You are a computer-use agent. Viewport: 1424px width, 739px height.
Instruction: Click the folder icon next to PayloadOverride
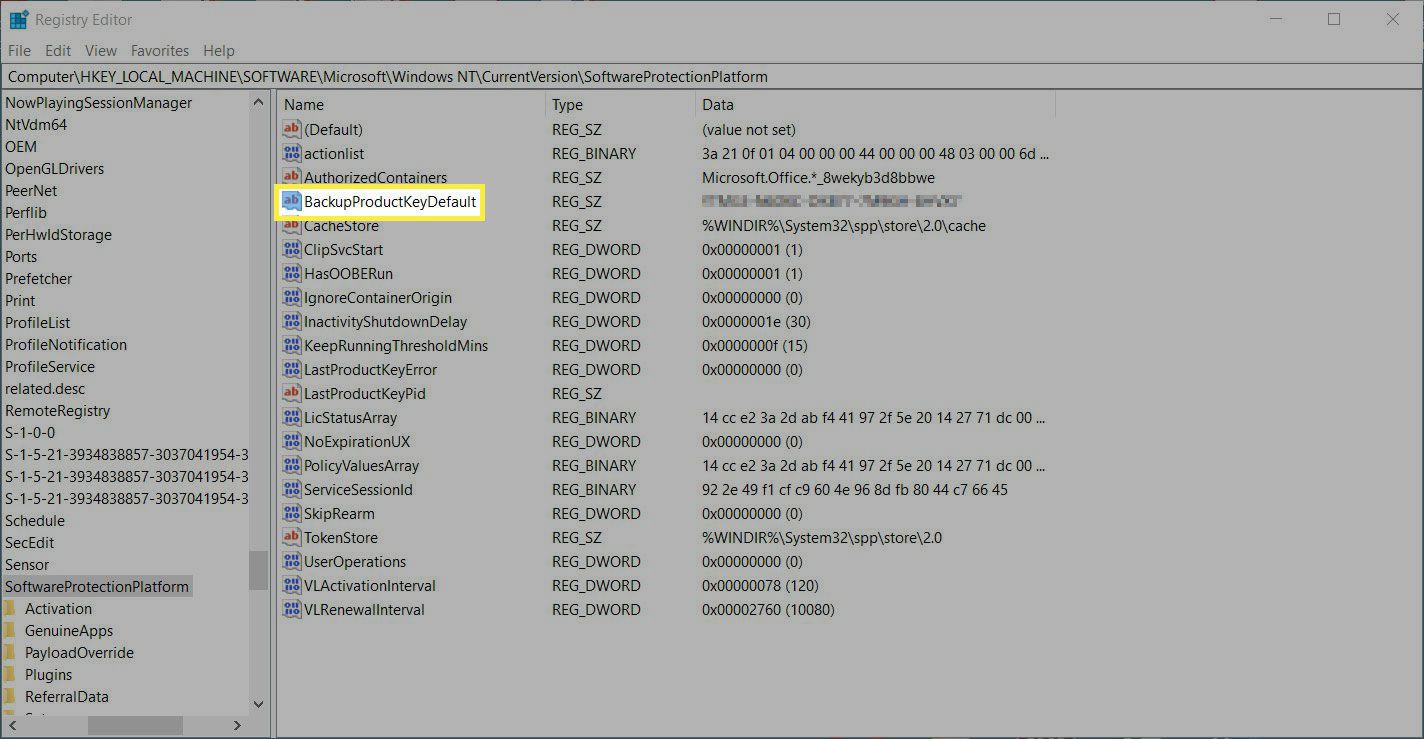(10, 653)
